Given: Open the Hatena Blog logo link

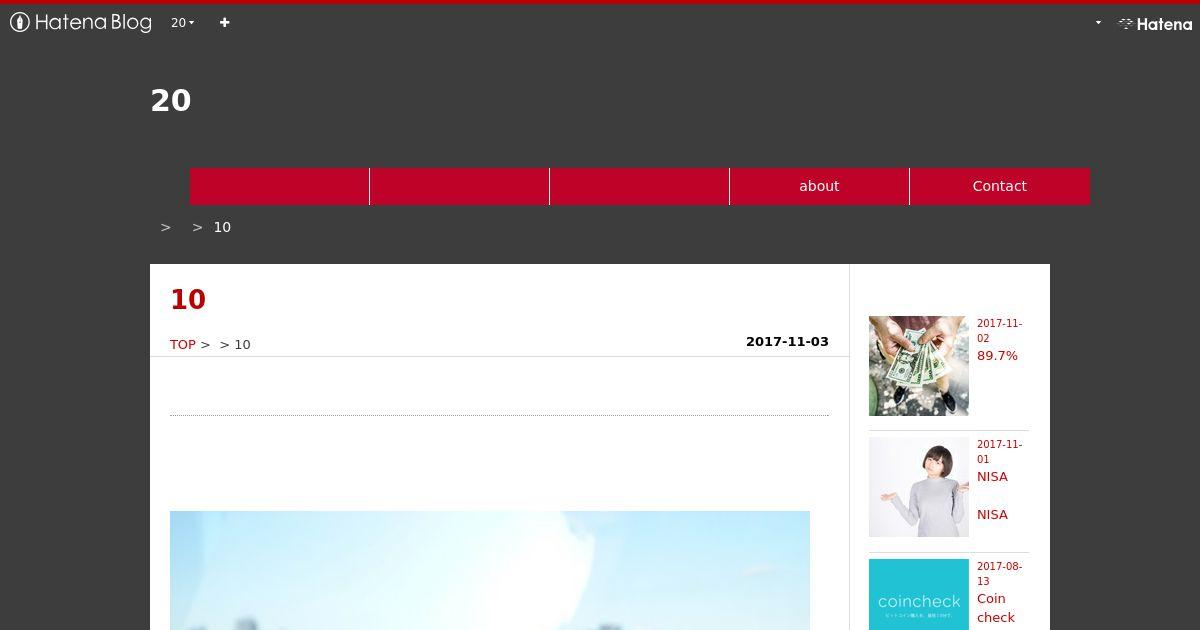Looking at the screenshot, I should pos(81,22).
